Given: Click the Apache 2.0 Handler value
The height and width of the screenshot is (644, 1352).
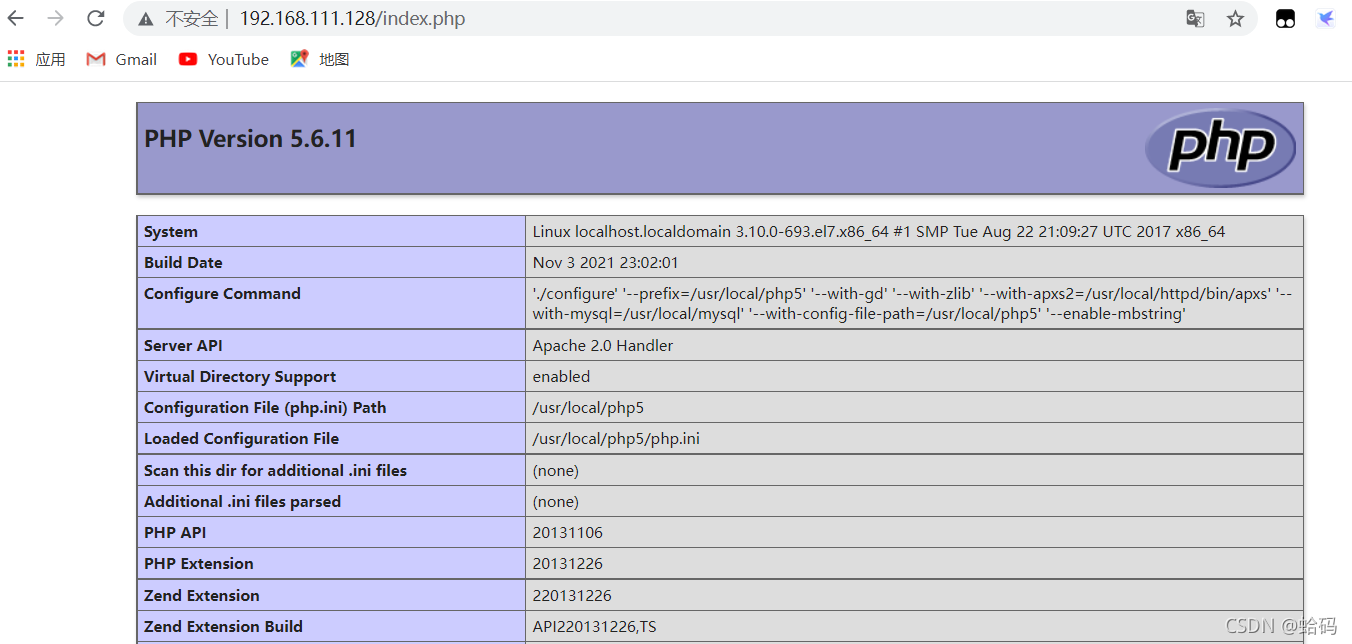Looking at the screenshot, I should click(603, 346).
